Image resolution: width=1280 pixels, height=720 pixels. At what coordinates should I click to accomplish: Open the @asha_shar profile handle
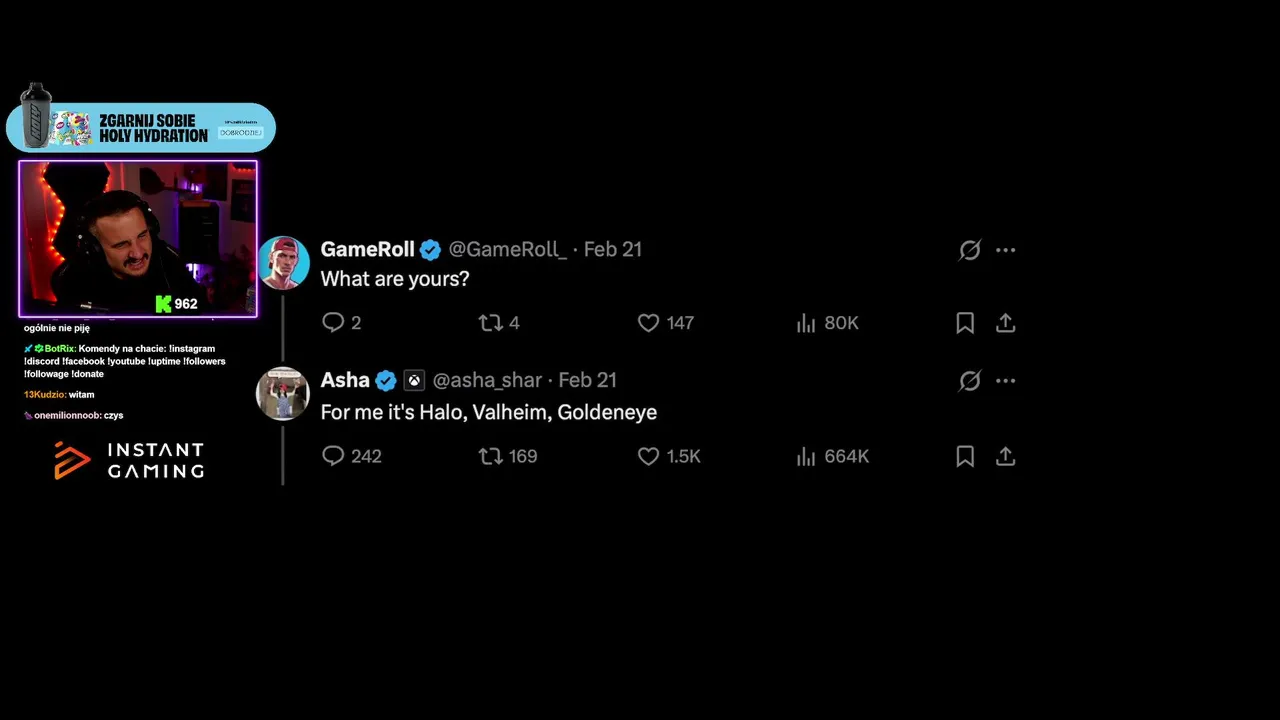(487, 380)
